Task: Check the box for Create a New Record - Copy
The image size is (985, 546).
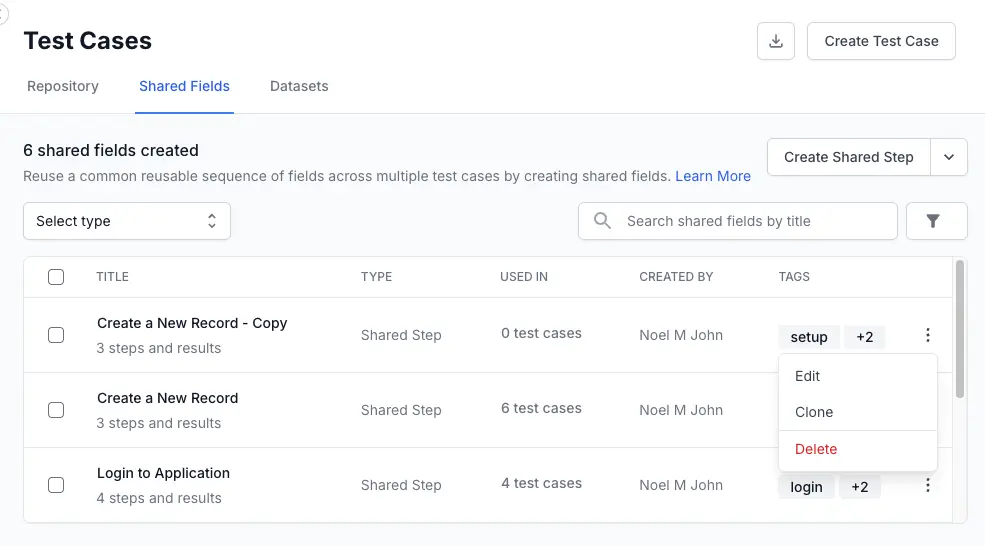Action: click(x=56, y=335)
